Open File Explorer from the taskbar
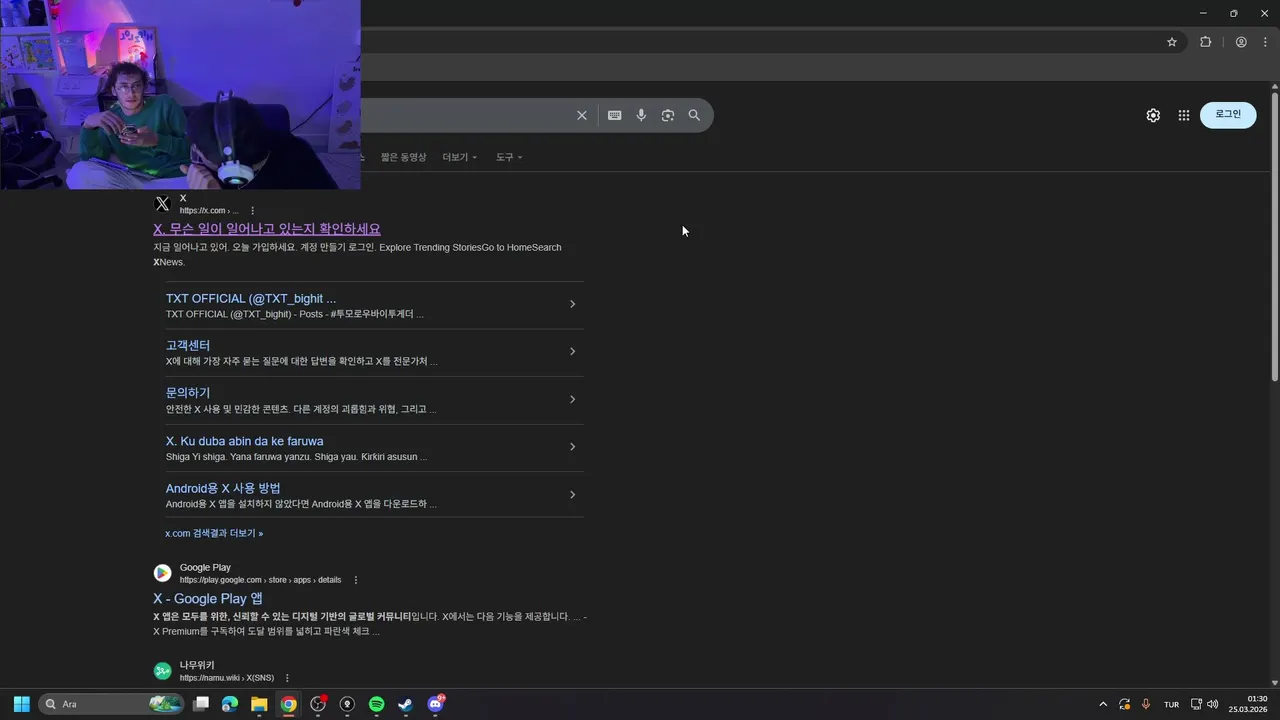Screen dimensions: 1280x720 (x=259, y=704)
